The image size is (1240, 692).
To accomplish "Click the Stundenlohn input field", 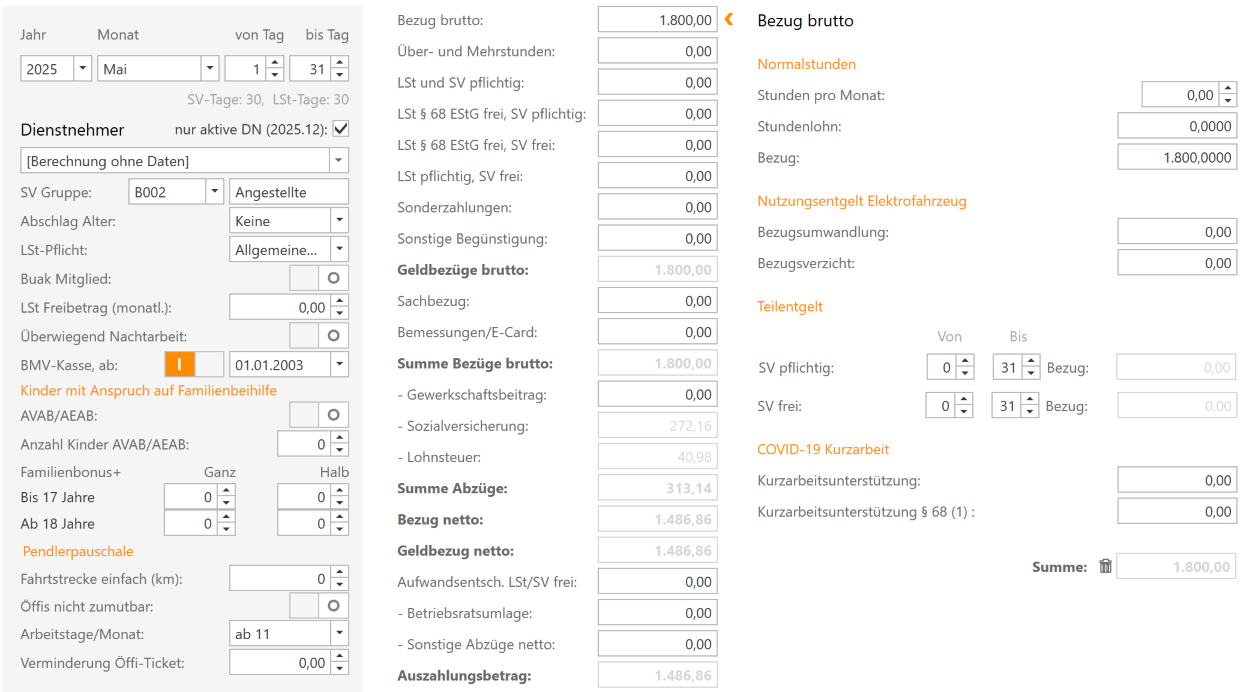I will click(1177, 125).
